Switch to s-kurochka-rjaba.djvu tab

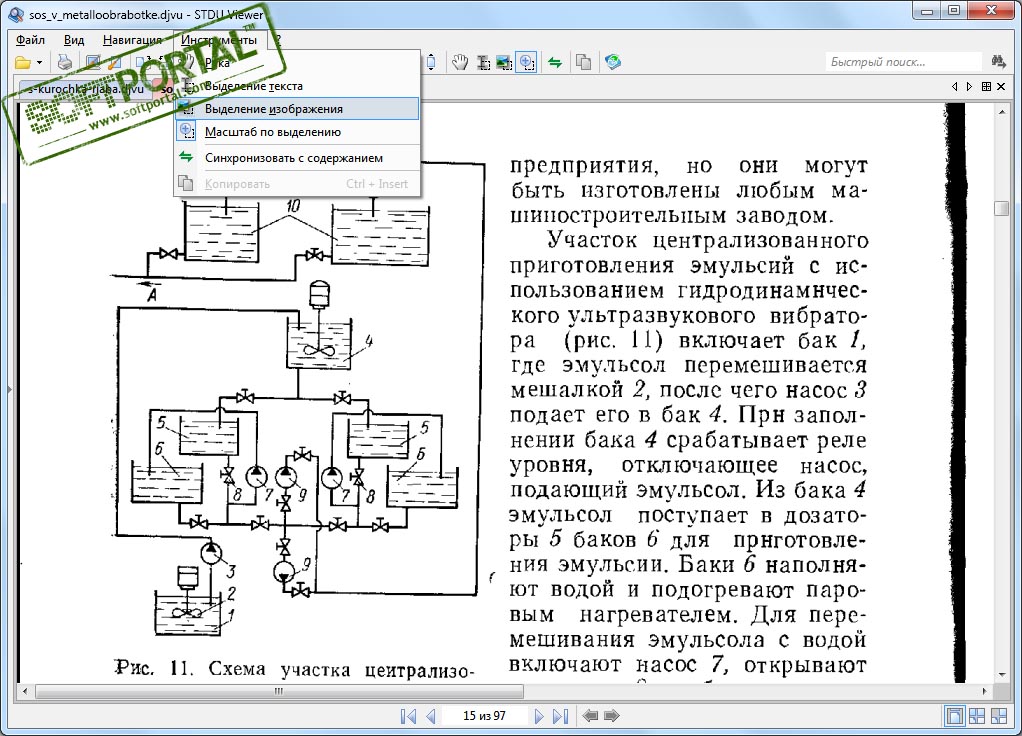point(85,89)
